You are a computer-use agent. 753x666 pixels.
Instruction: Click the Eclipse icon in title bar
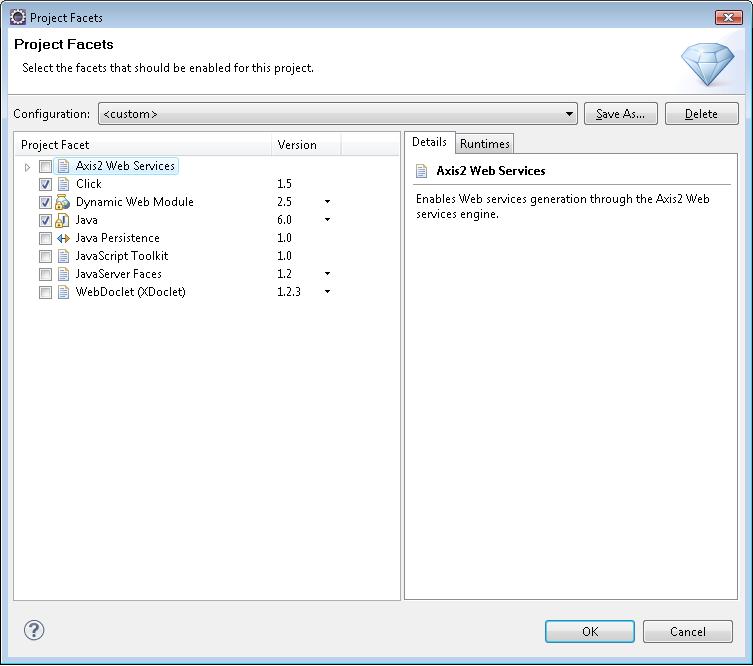pos(18,17)
